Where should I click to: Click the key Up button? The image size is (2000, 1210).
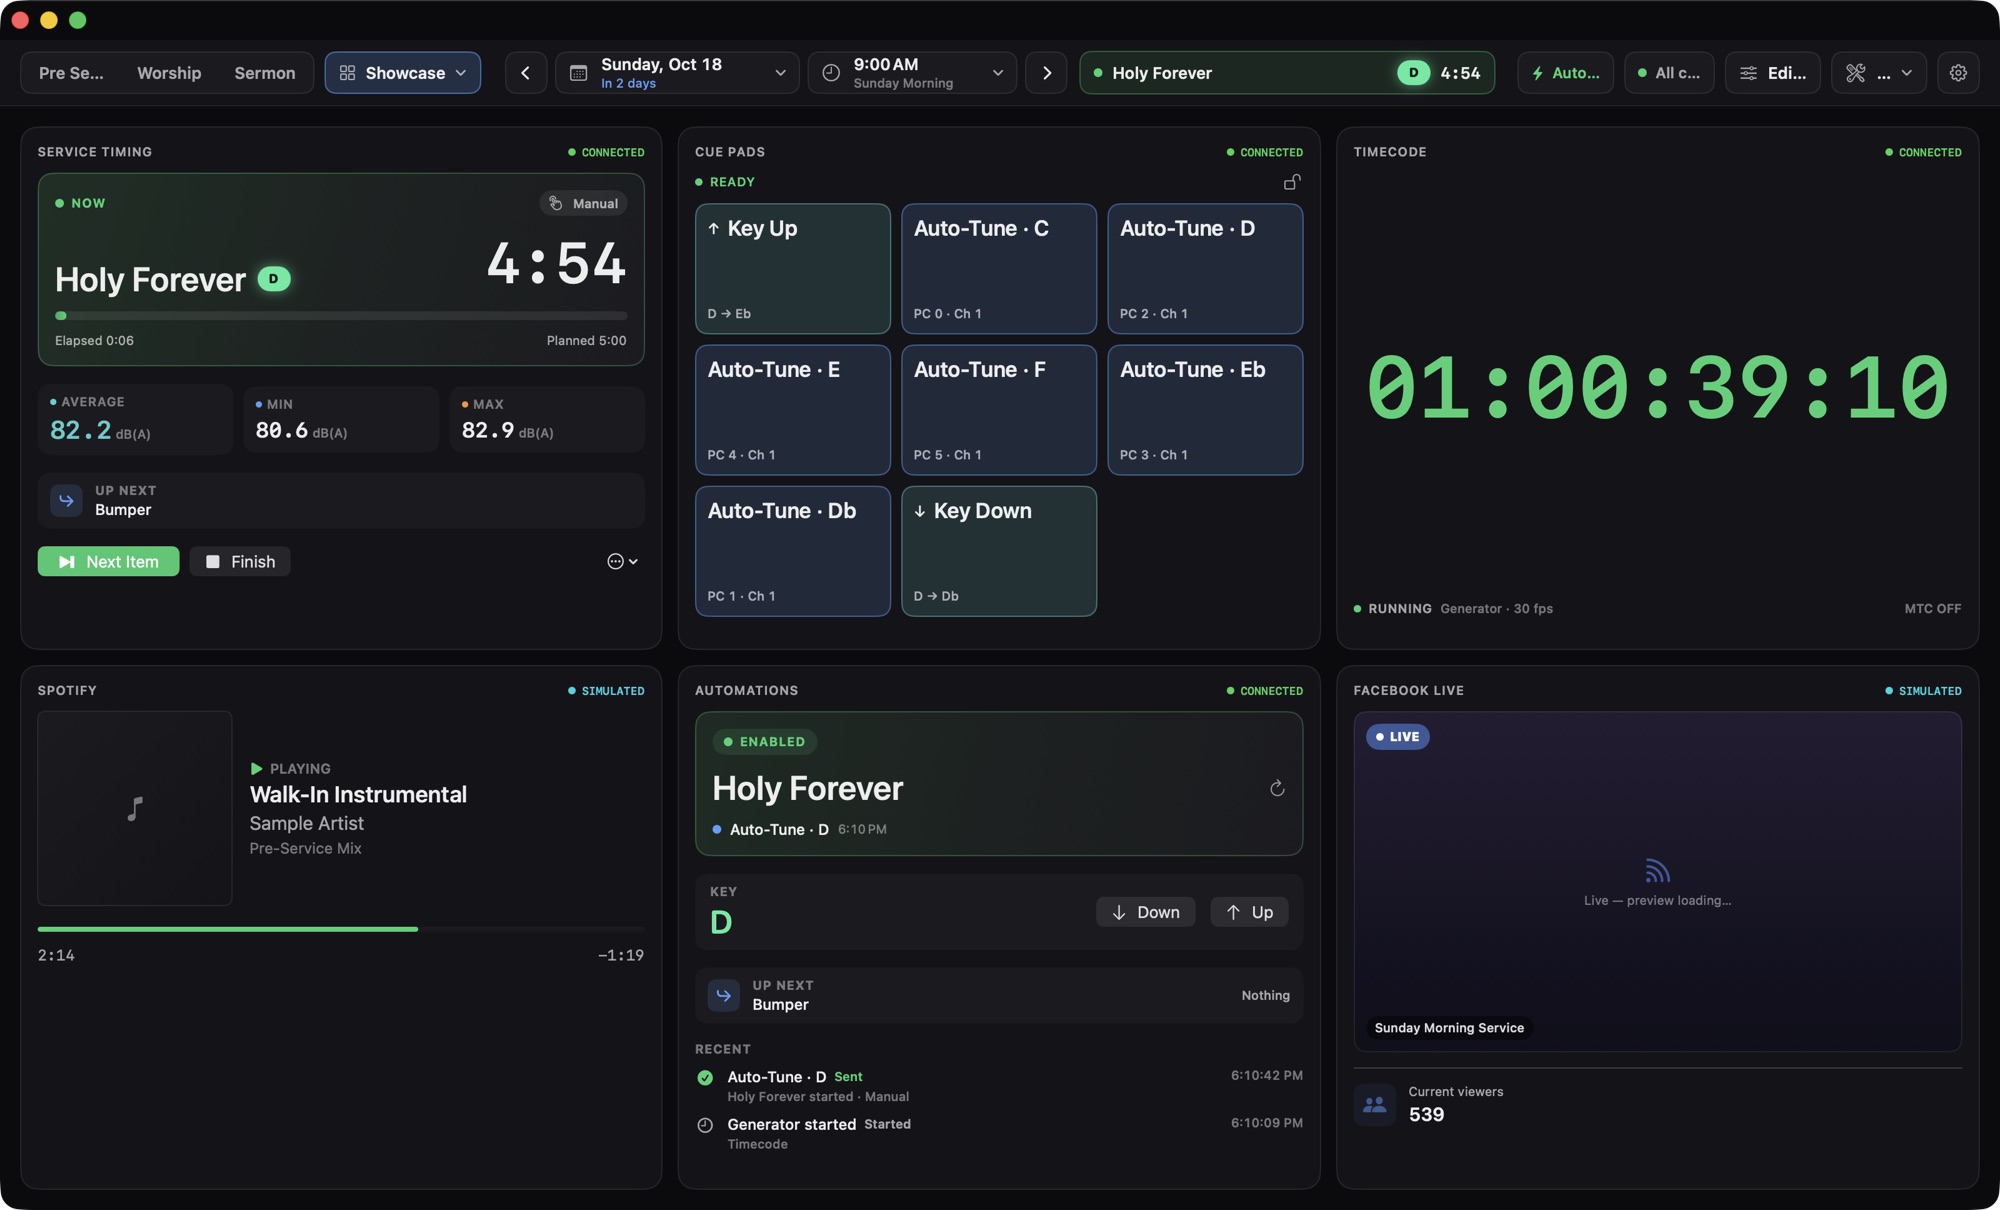click(1249, 912)
